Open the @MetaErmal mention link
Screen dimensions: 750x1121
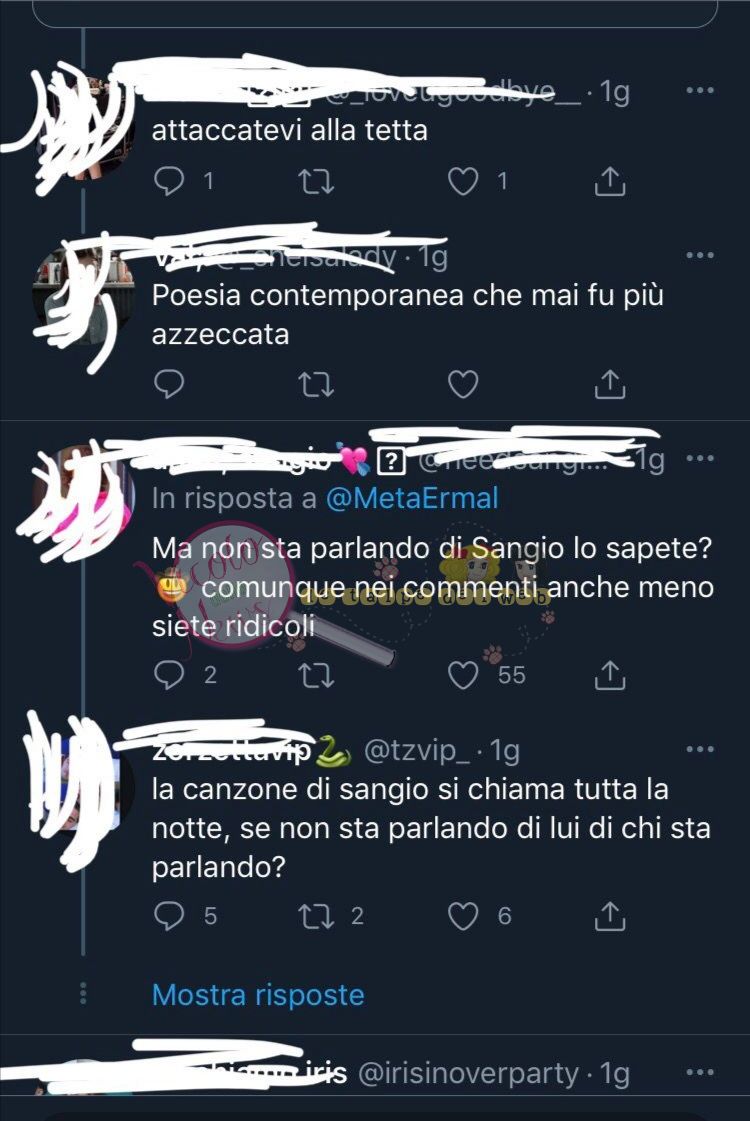point(412,498)
